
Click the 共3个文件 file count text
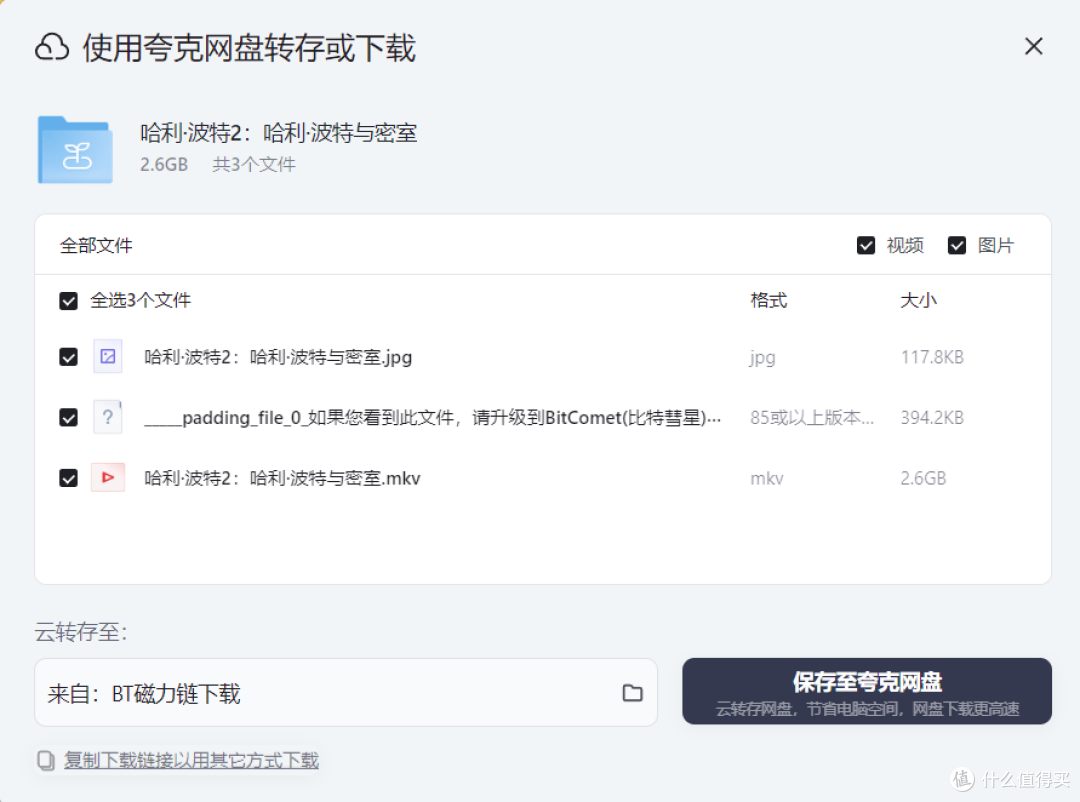(x=254, y=165)
